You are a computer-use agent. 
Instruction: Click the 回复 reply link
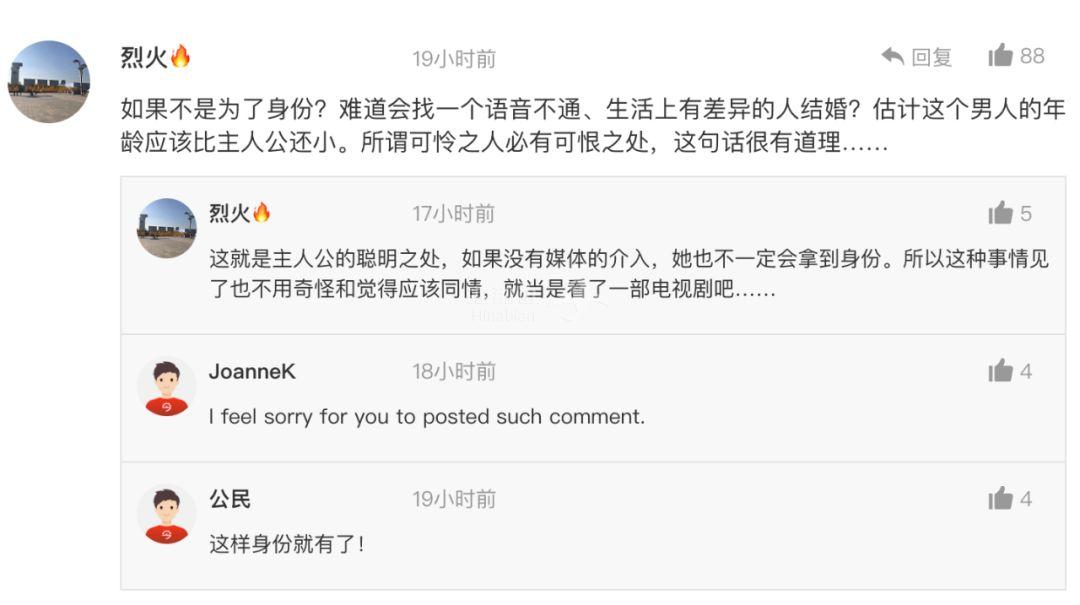[931, 57]
